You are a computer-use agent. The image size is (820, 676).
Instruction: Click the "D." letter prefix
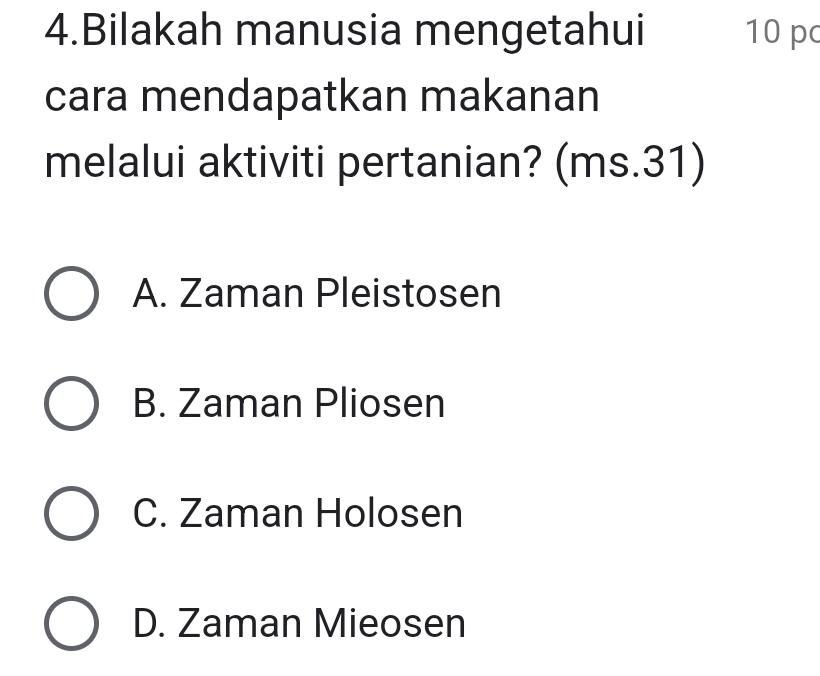coord(150,624)
